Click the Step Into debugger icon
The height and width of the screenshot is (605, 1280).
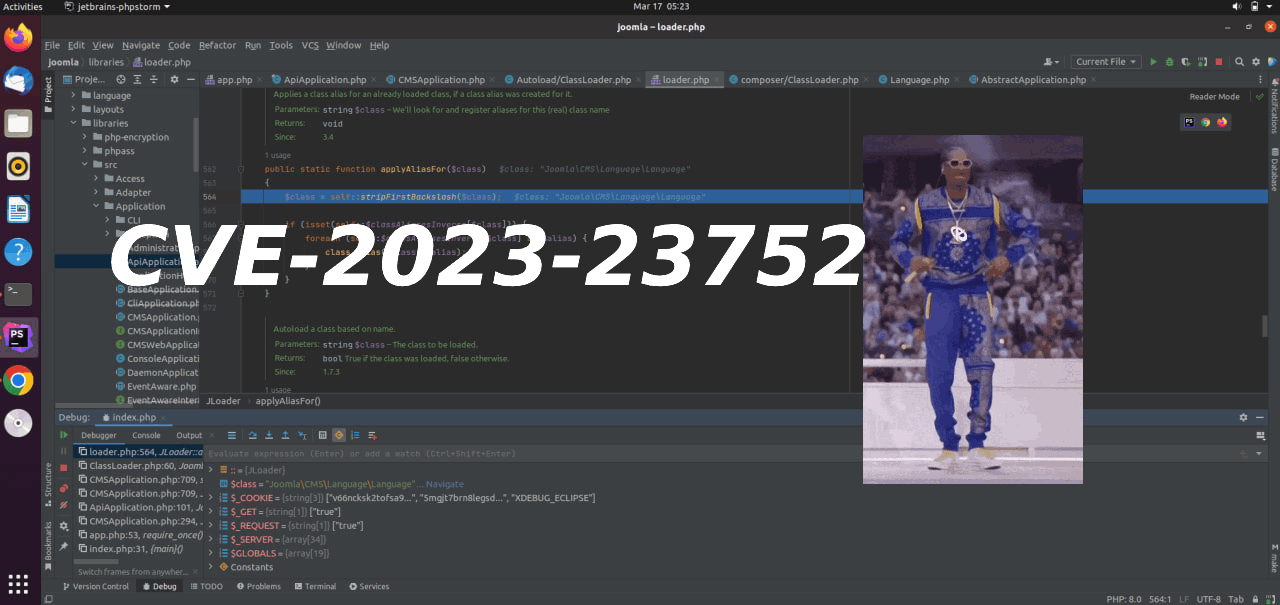pyautogui.click(x=269, y=435)
